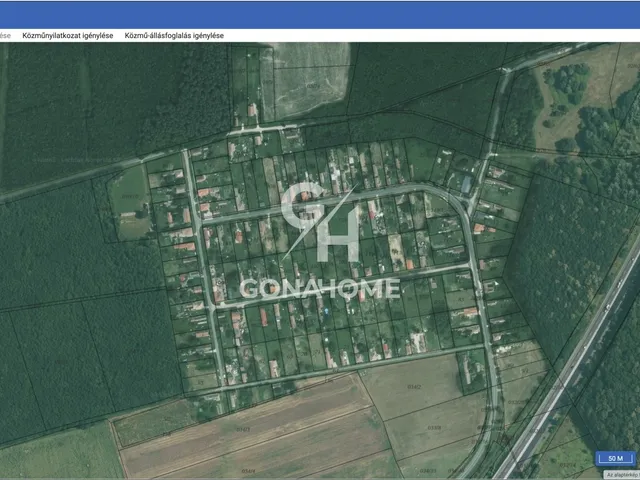
Task: Click the road junction north of the village
Action: coord(254,129)
